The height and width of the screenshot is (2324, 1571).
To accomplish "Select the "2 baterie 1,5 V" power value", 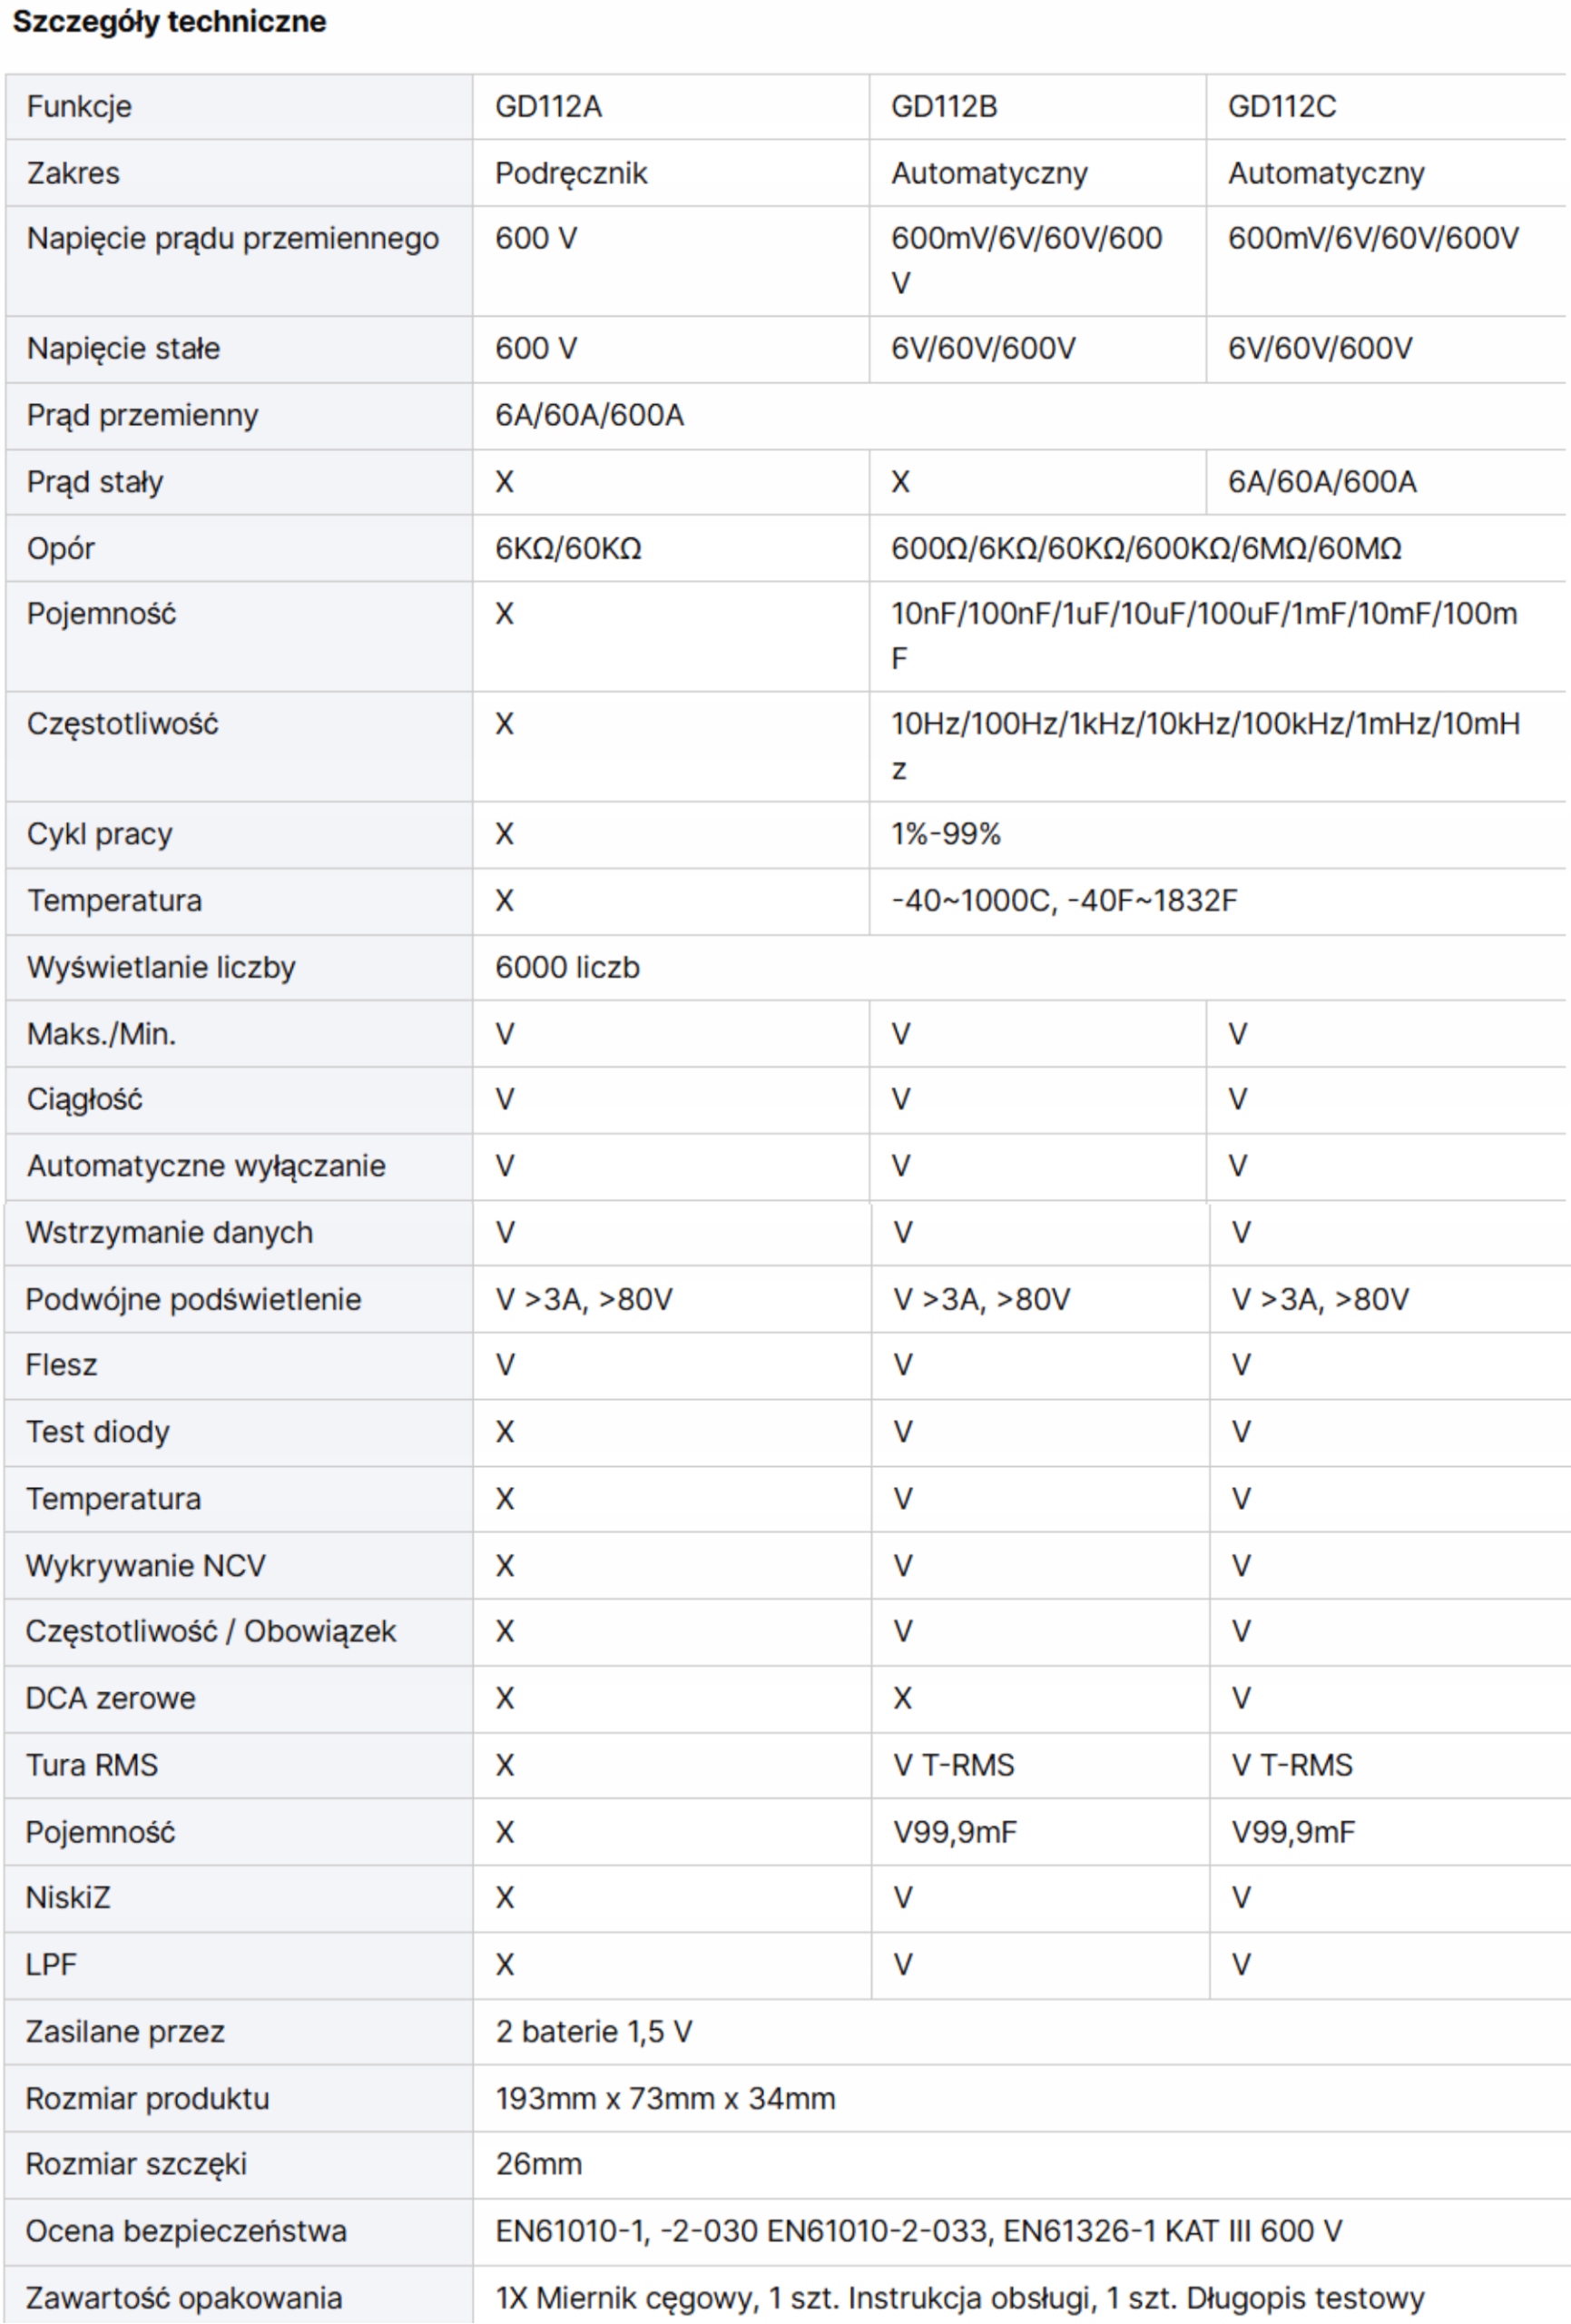I will pyautogui.click(x=593, y=2031).
